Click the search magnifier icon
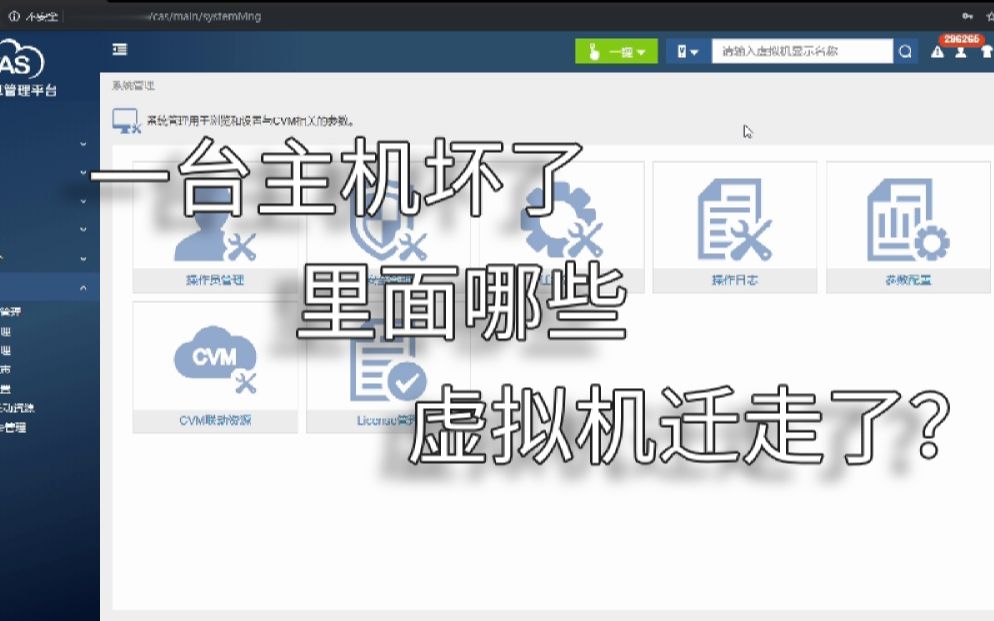The image size is (994, 621). (905, 51)
